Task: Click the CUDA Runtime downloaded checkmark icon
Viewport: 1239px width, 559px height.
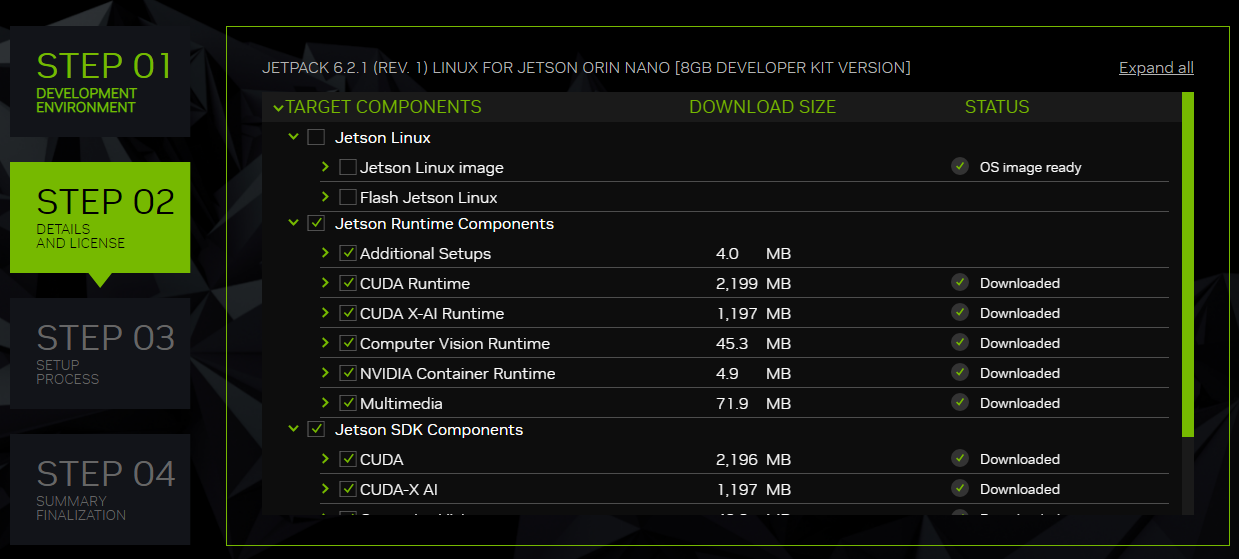Action: coord(960,283)
